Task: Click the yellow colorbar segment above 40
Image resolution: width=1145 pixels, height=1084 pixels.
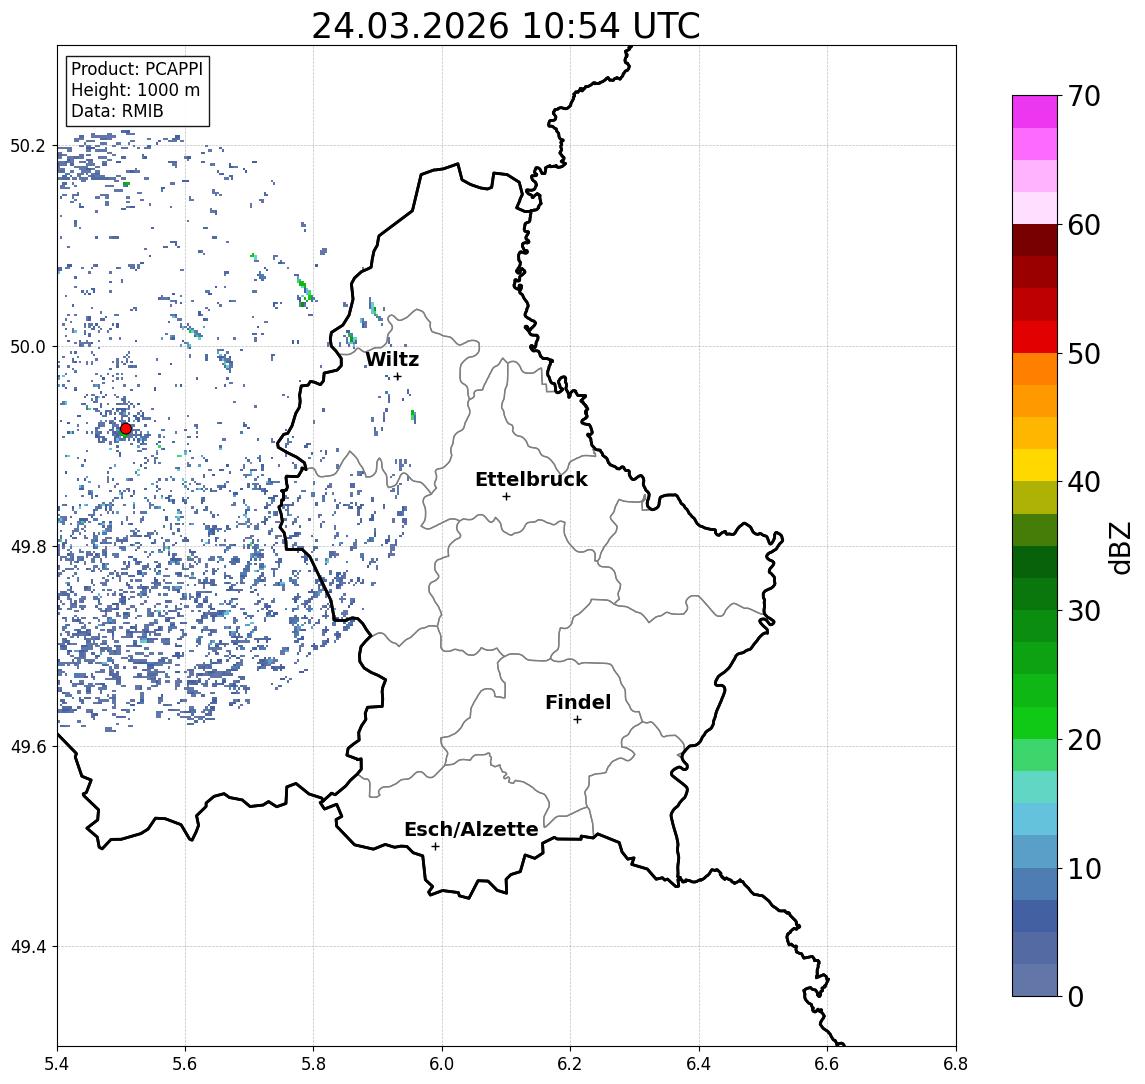Action: (1035, 465)
